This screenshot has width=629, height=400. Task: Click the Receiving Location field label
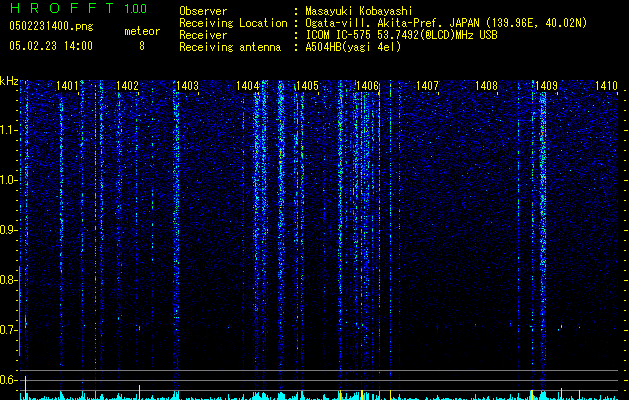click(233, 23)
